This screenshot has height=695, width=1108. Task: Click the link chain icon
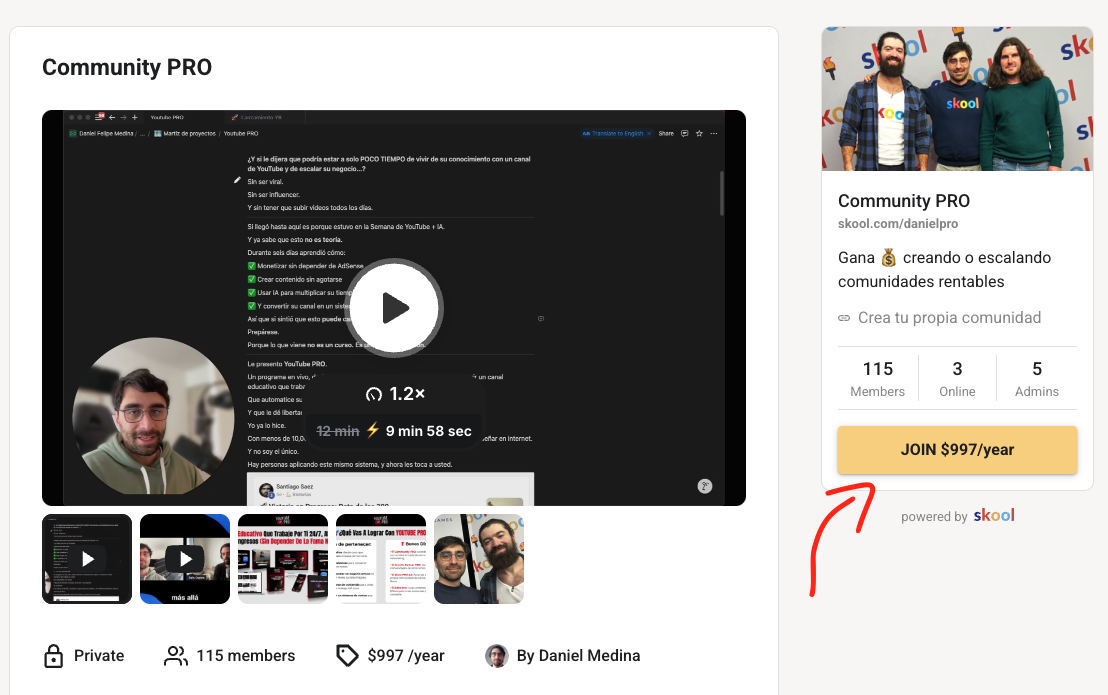click(x=844, y=318)
